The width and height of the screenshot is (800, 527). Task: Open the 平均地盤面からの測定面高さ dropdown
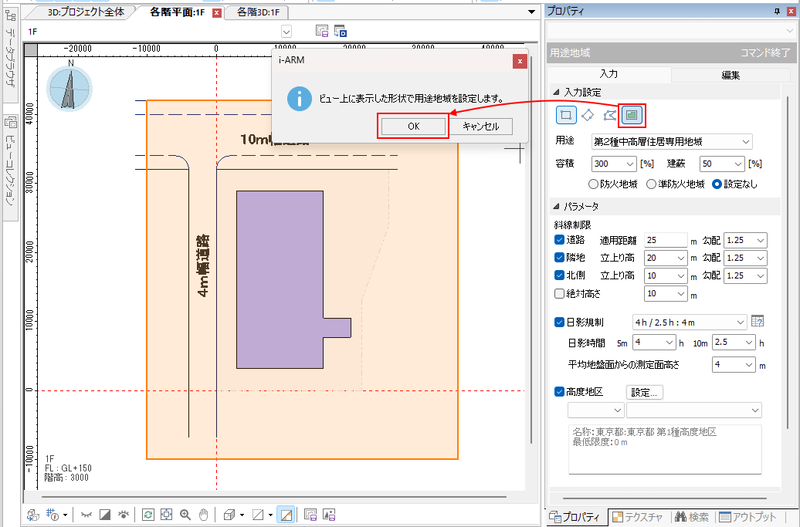[x=734, y=365]
